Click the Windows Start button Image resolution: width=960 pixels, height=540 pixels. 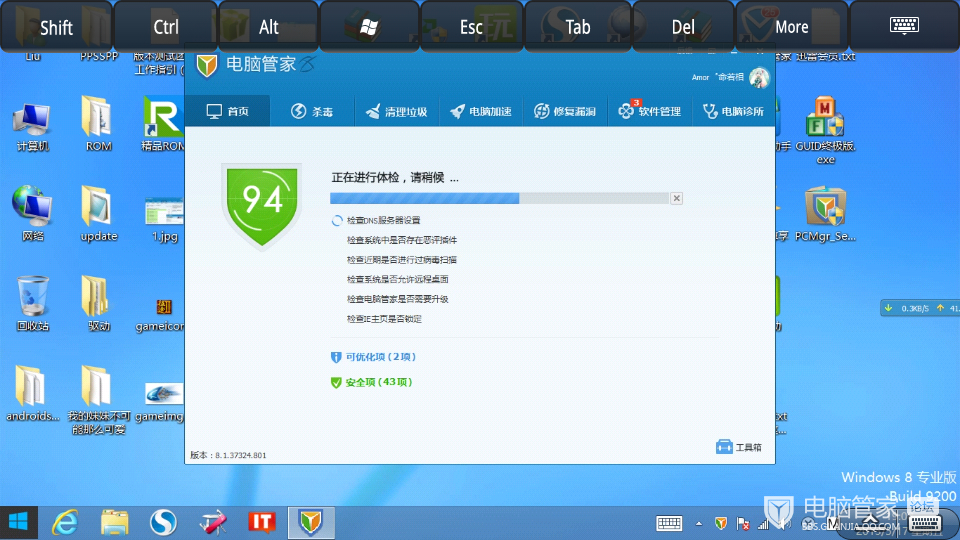(18, 522)
